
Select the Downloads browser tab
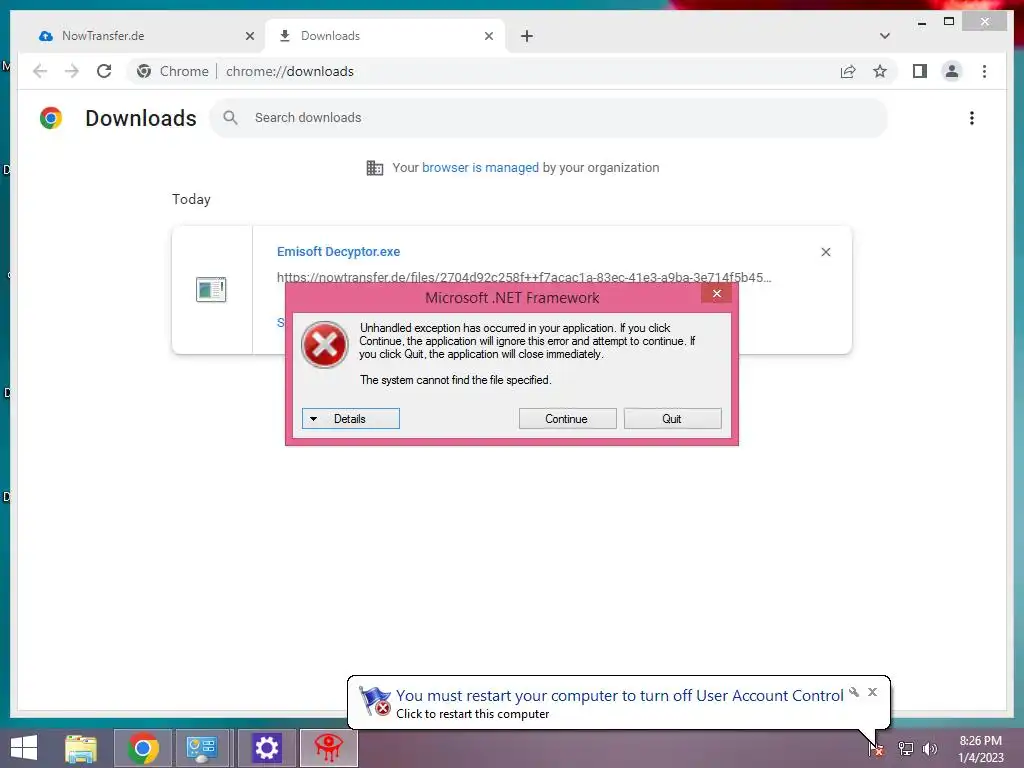click(x=385, y=36)
